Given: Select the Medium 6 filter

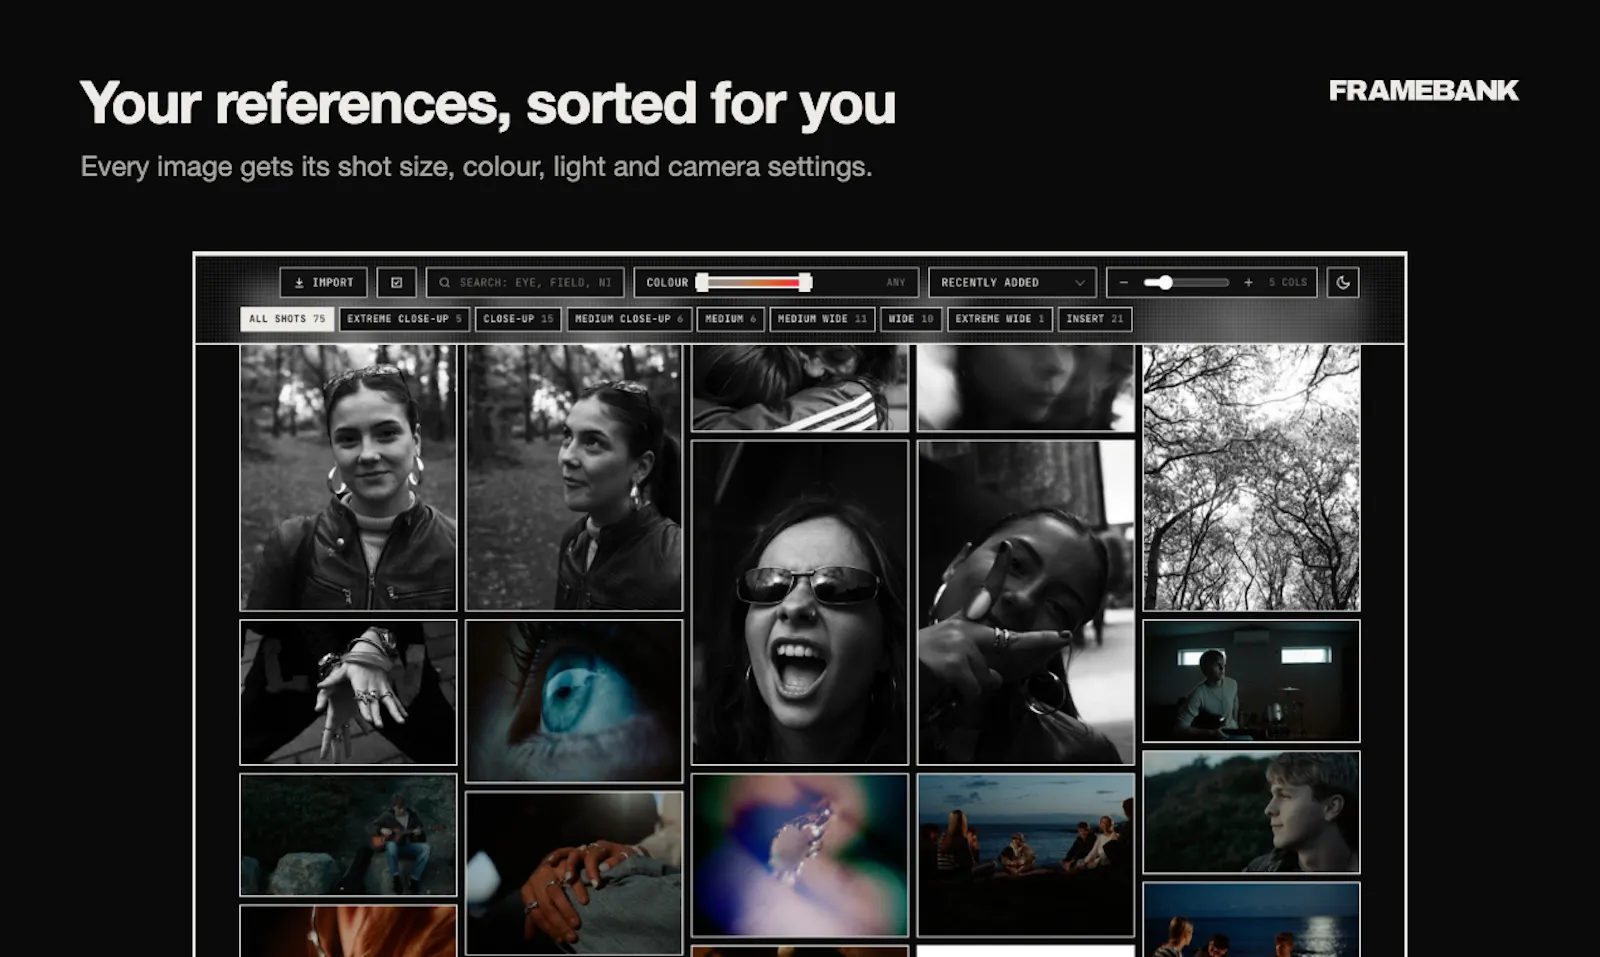Looking at the screenshot, I should (731, 319).
